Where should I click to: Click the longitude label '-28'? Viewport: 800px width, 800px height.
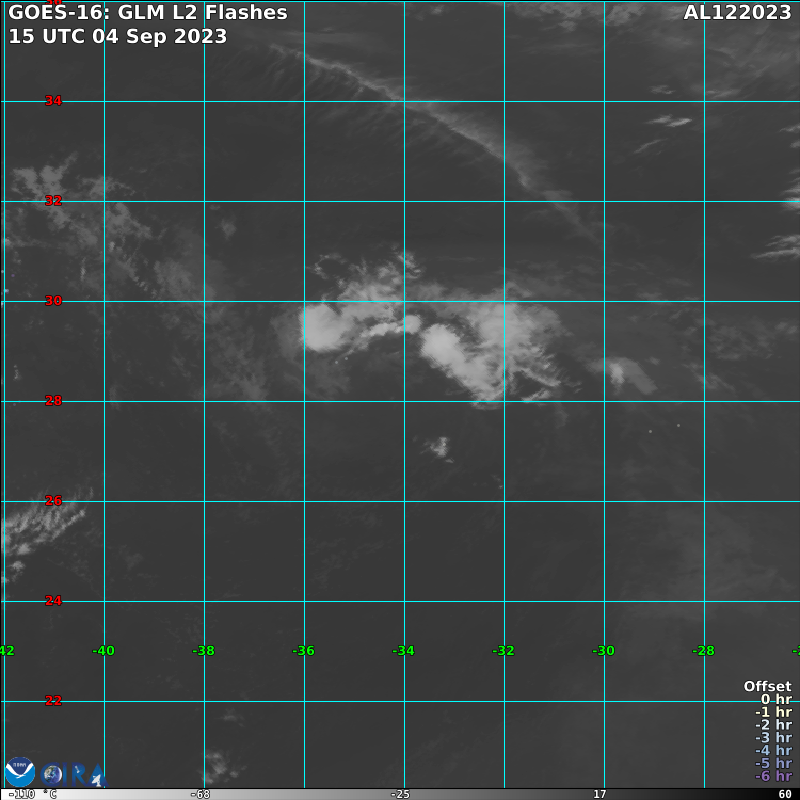coord(704,651)
